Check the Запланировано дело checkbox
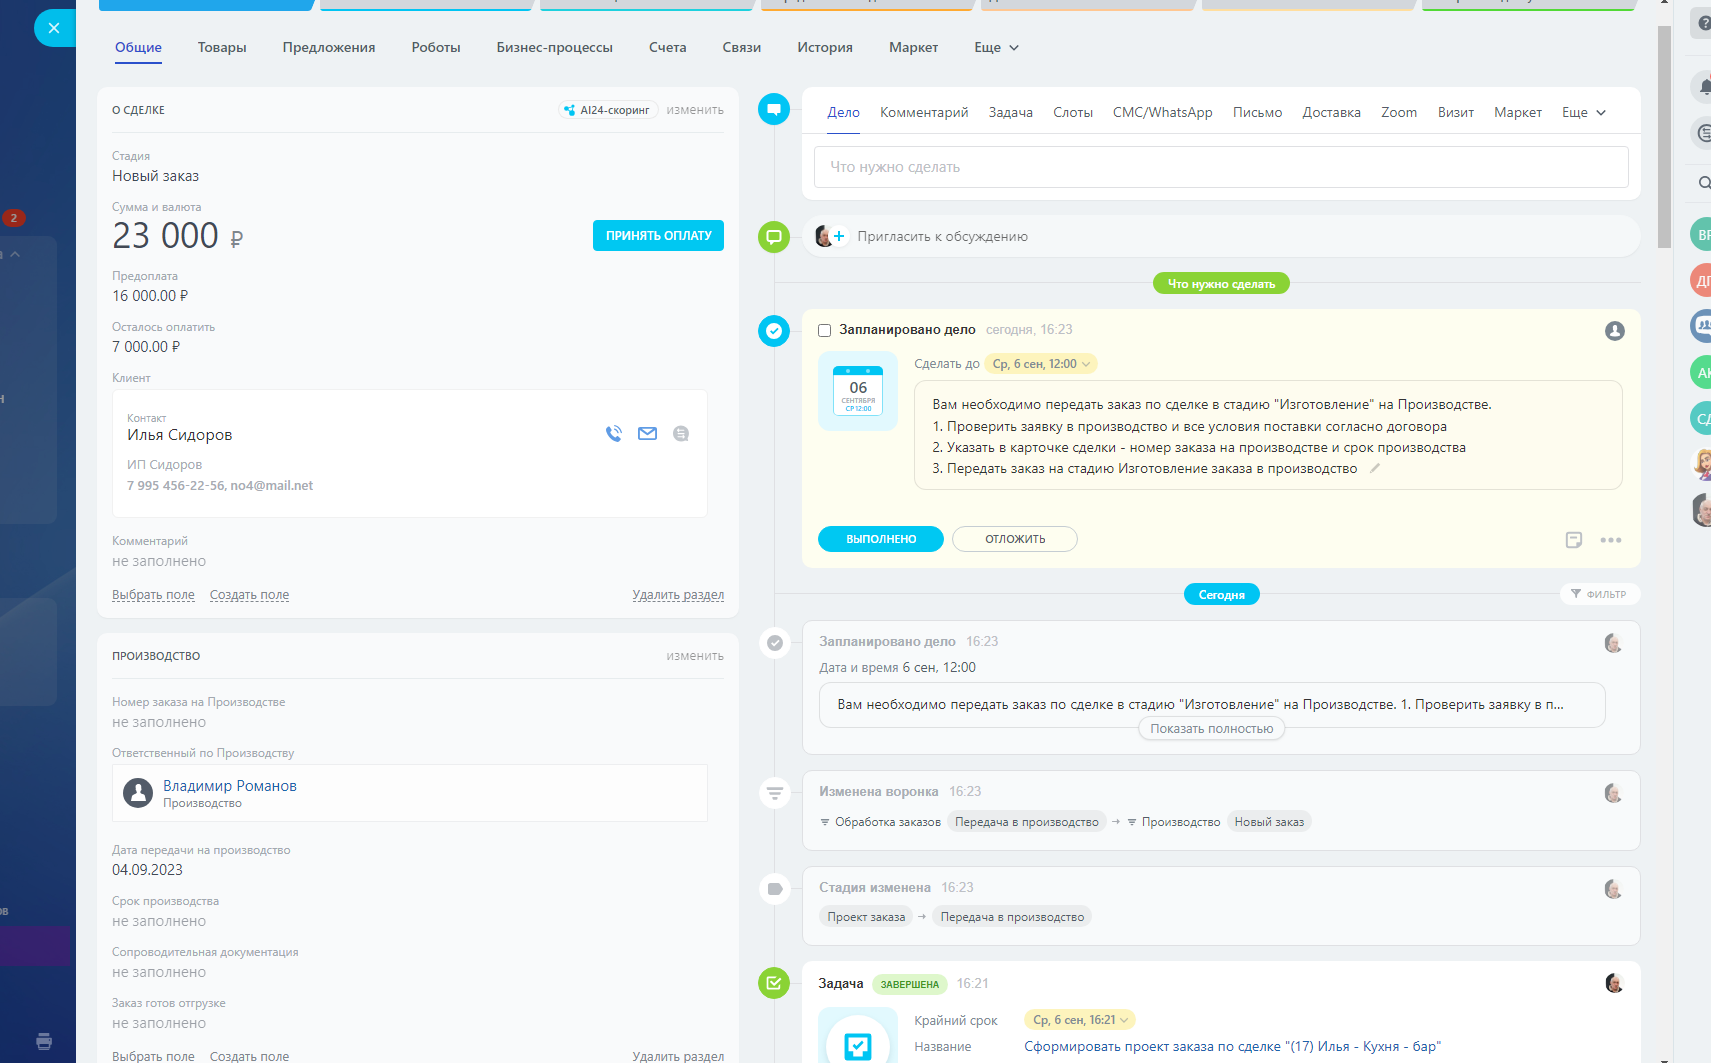The width and height of the screenshot is (1711, 1063). click(x=825, y=331)
